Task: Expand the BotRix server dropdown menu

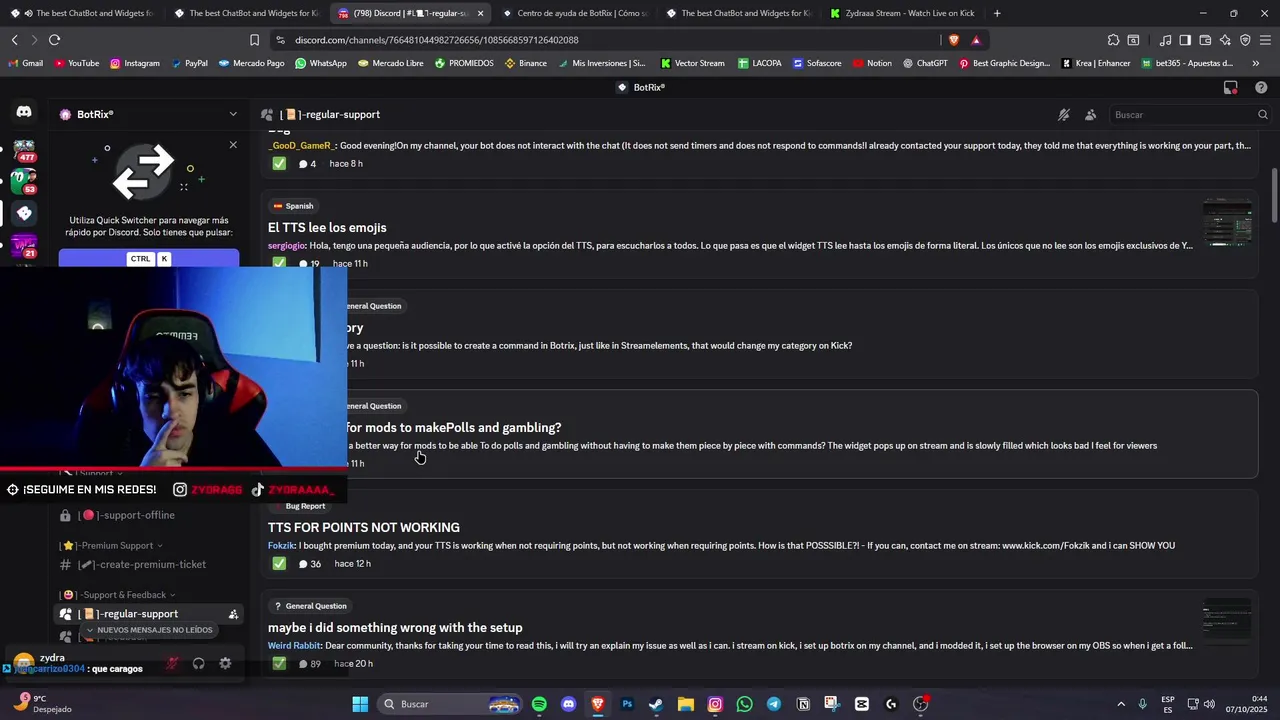Action: click(x=233, y=114)
